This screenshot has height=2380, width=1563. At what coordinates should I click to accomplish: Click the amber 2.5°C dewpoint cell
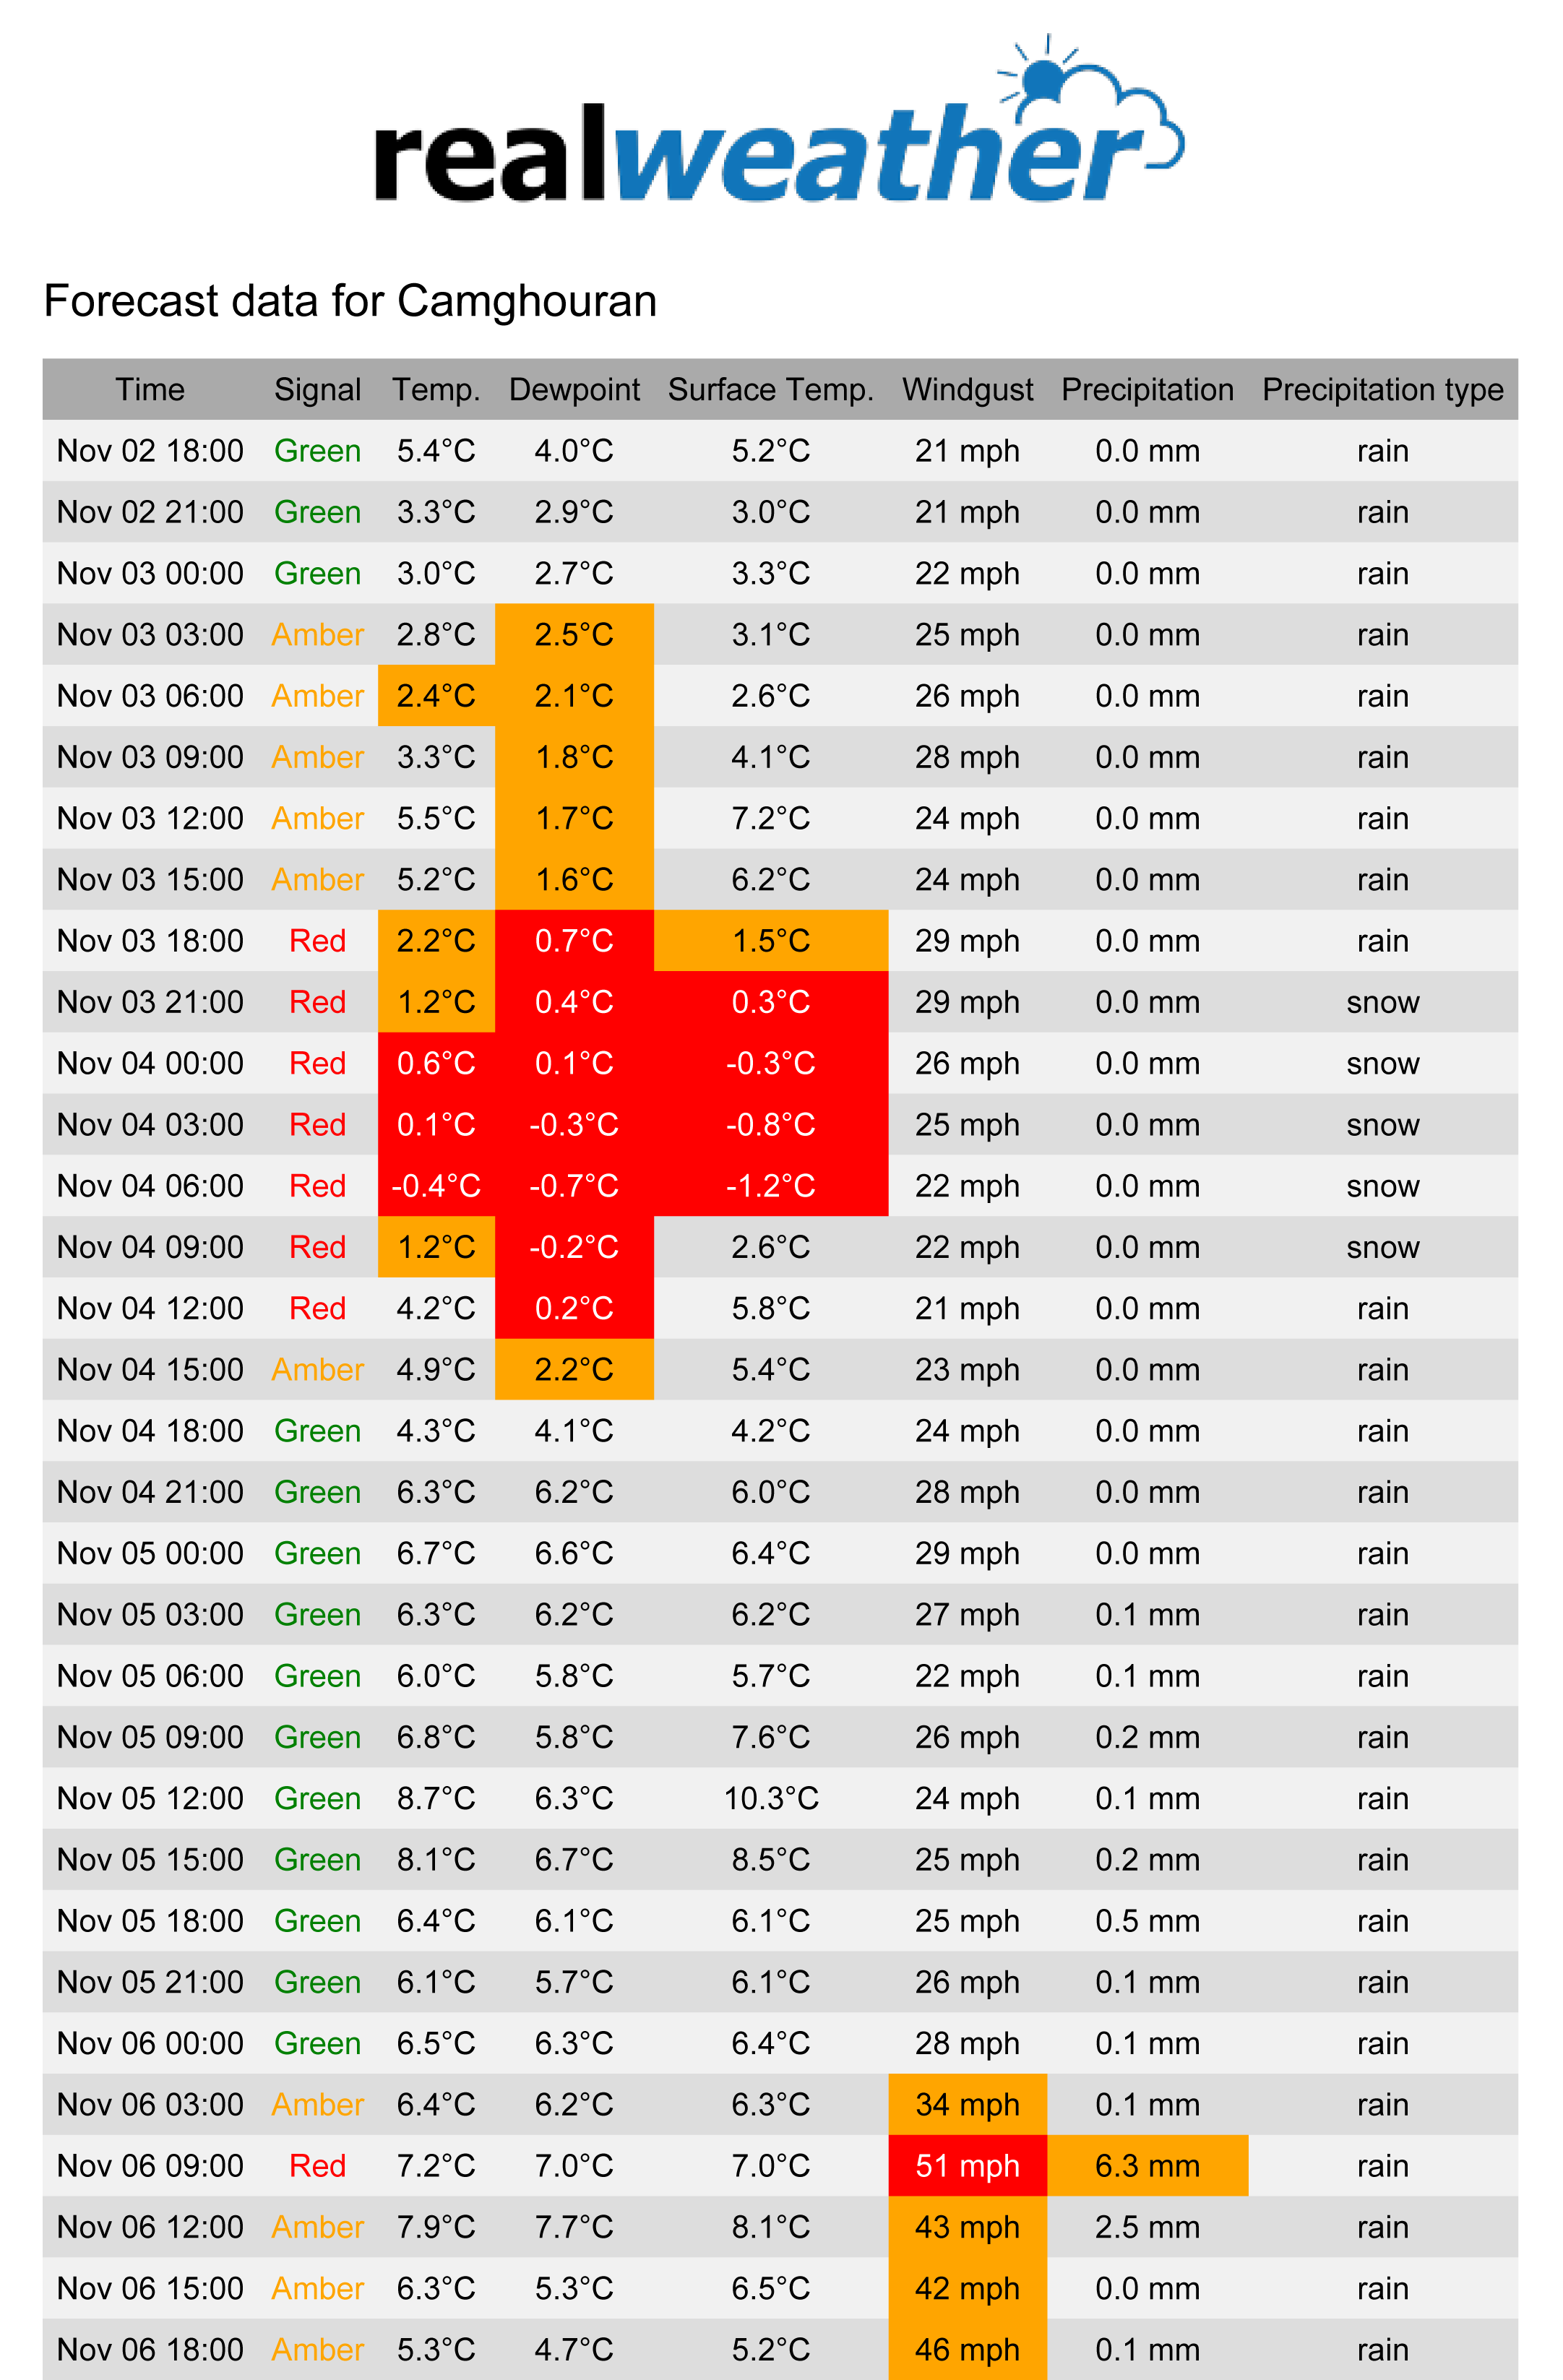coord(574,634)
